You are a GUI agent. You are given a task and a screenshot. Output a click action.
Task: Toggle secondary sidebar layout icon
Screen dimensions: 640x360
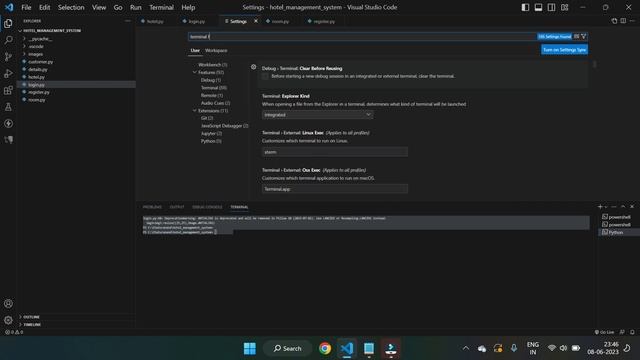551,7
